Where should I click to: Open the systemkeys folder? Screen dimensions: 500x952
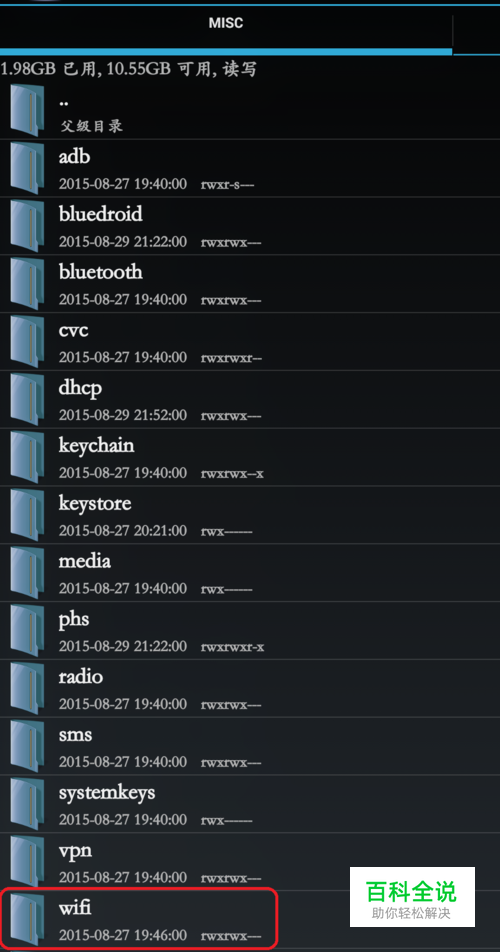point(250,804)
